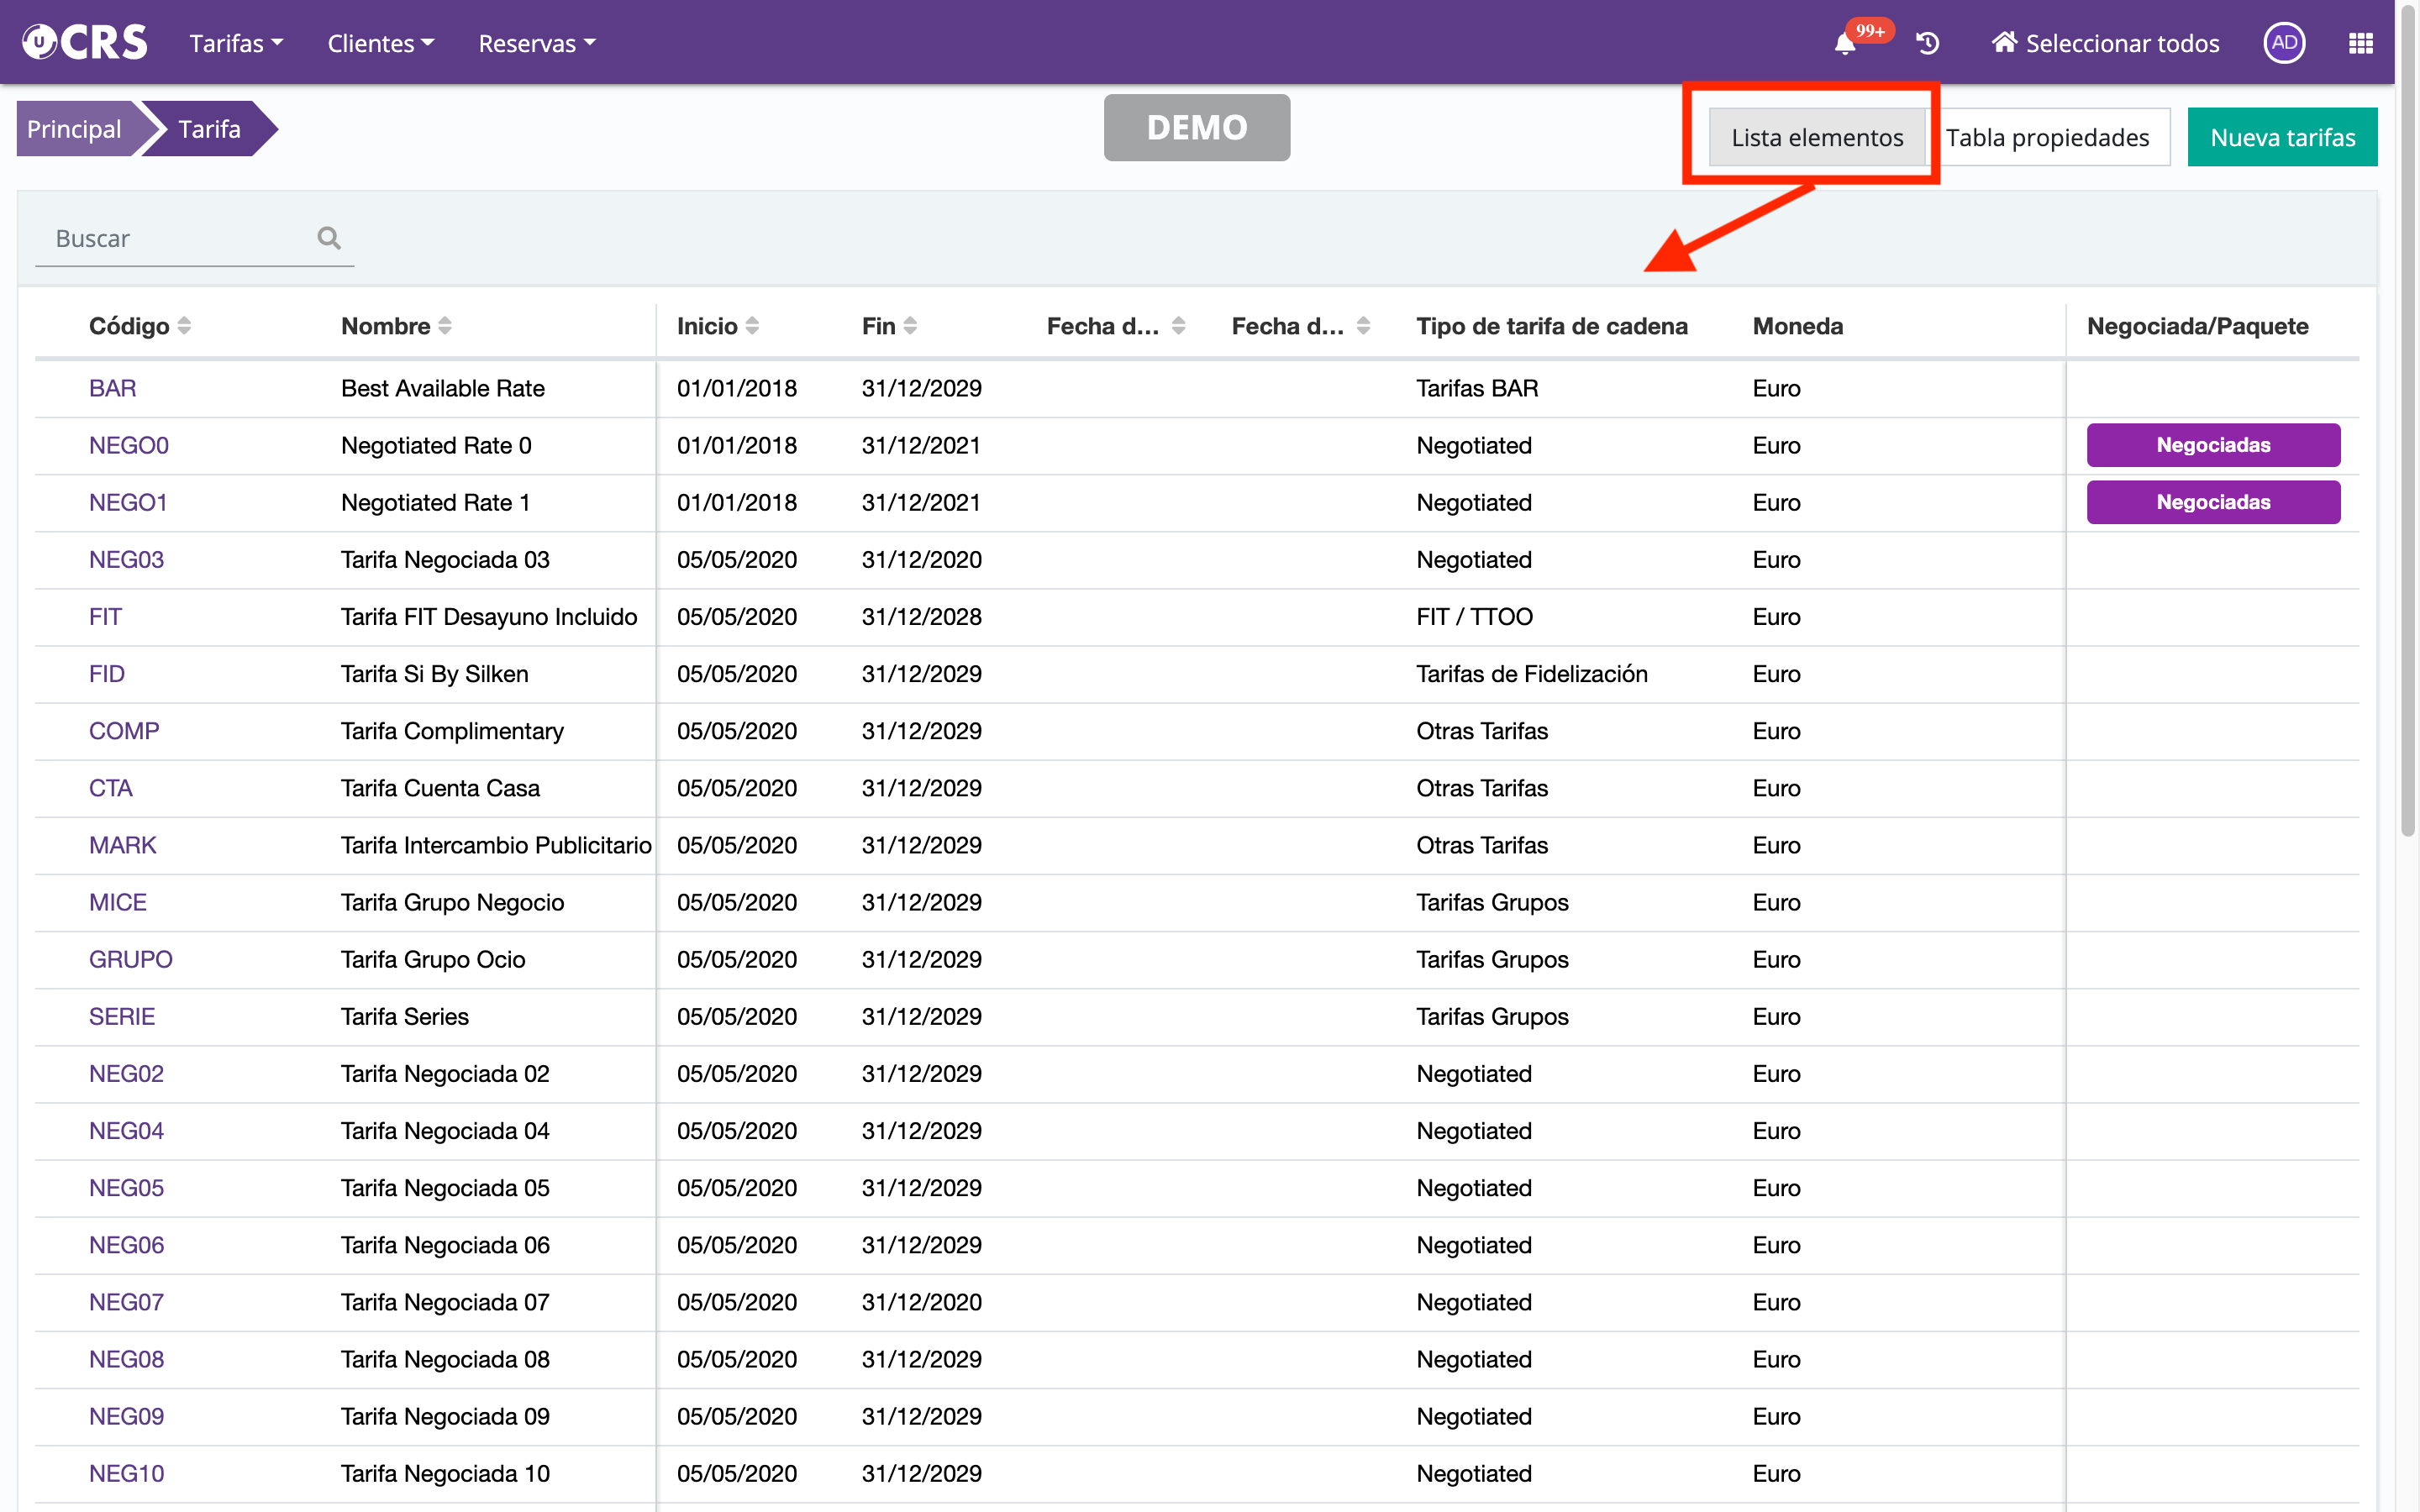Viewport: 2420px width, 1512px height.
Task: Go to Principal breadcrumb
Action: click(x=74, y=129)
